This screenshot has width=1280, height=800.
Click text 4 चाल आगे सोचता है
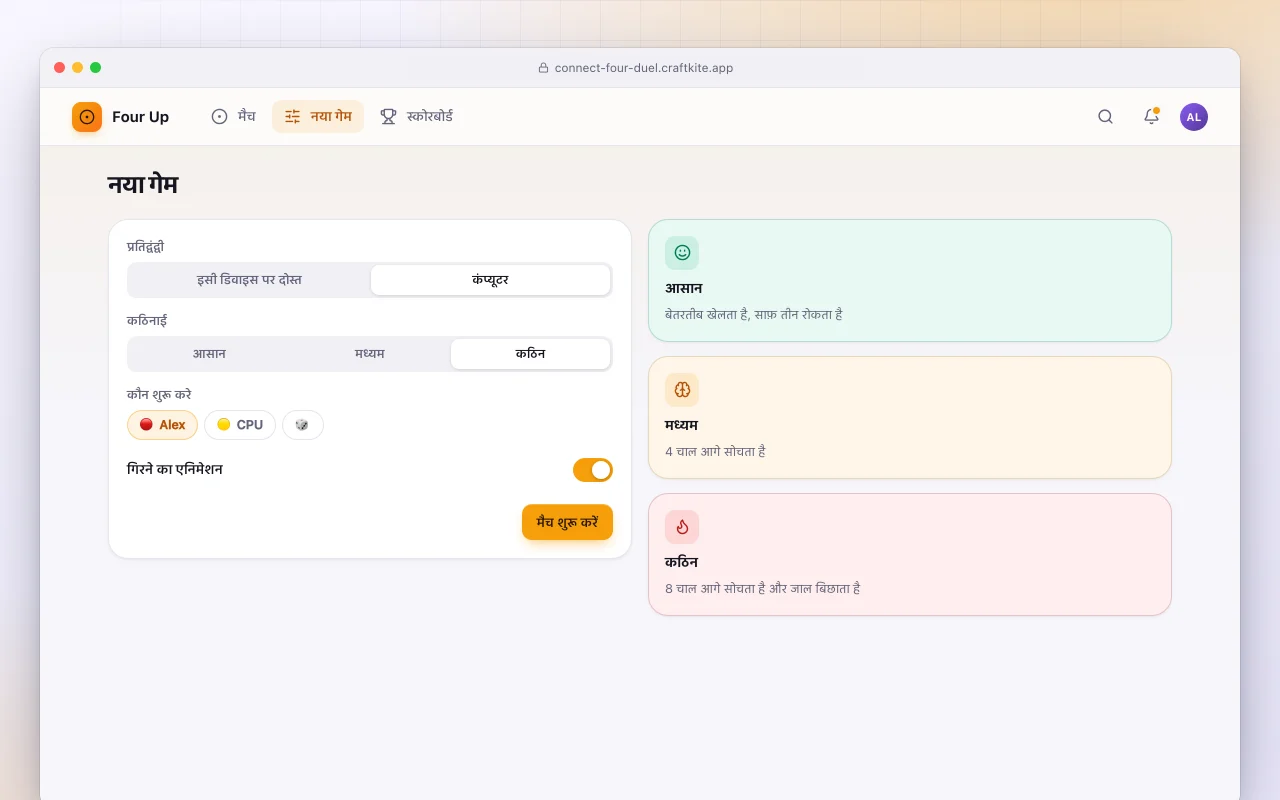tap(715, 452)
